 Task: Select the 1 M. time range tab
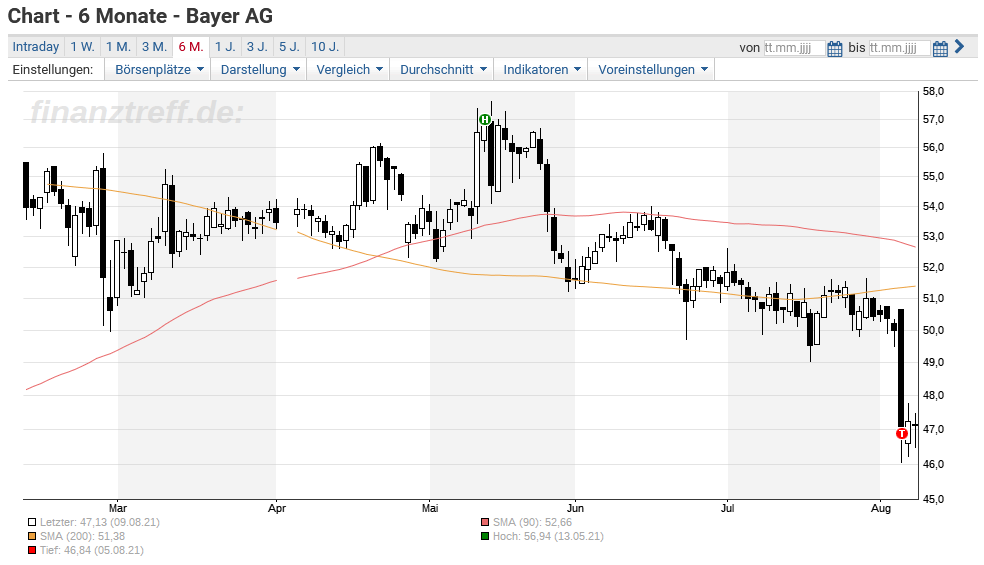click(x=118, y=46)
